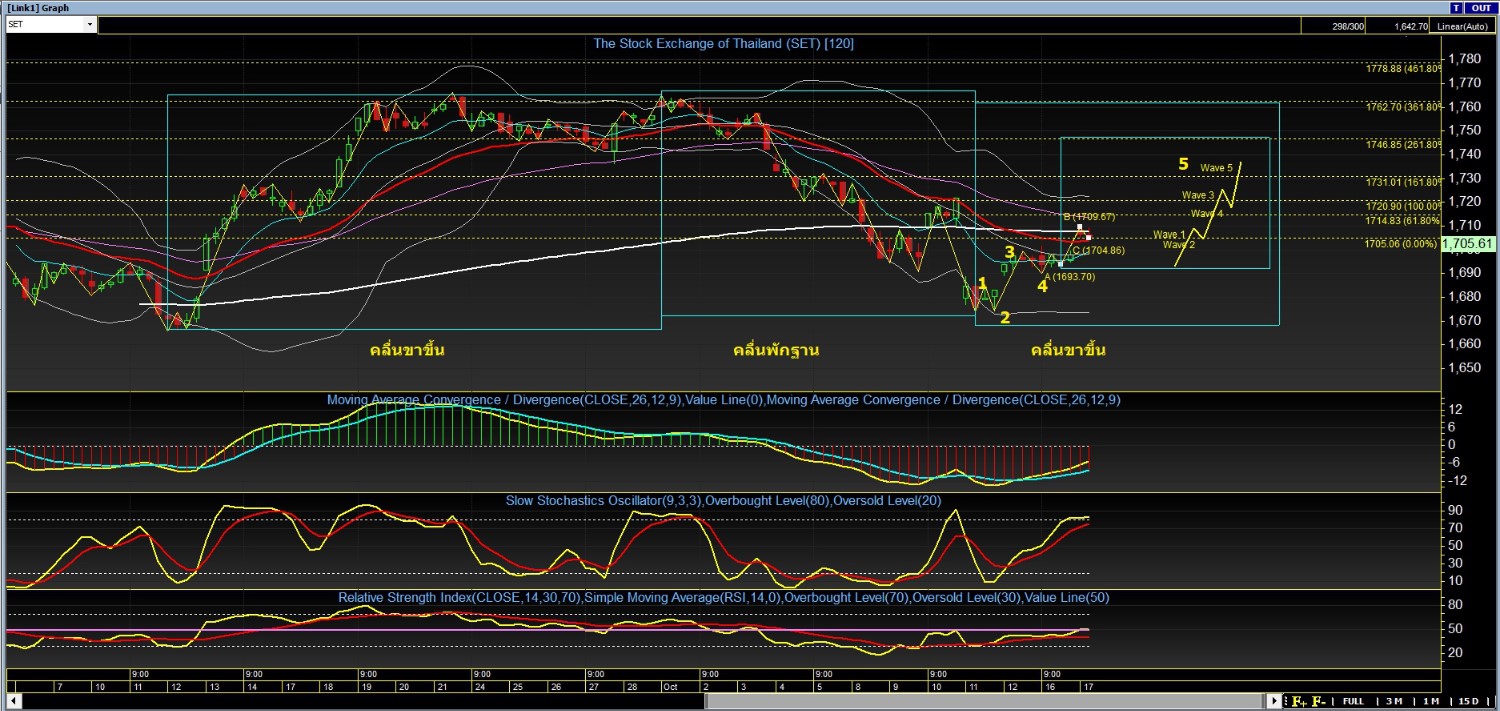Click the คลื่นพักฐาน annotation text
The width and height of the screenshot is (1500, 711).
[x=777, y=350]
